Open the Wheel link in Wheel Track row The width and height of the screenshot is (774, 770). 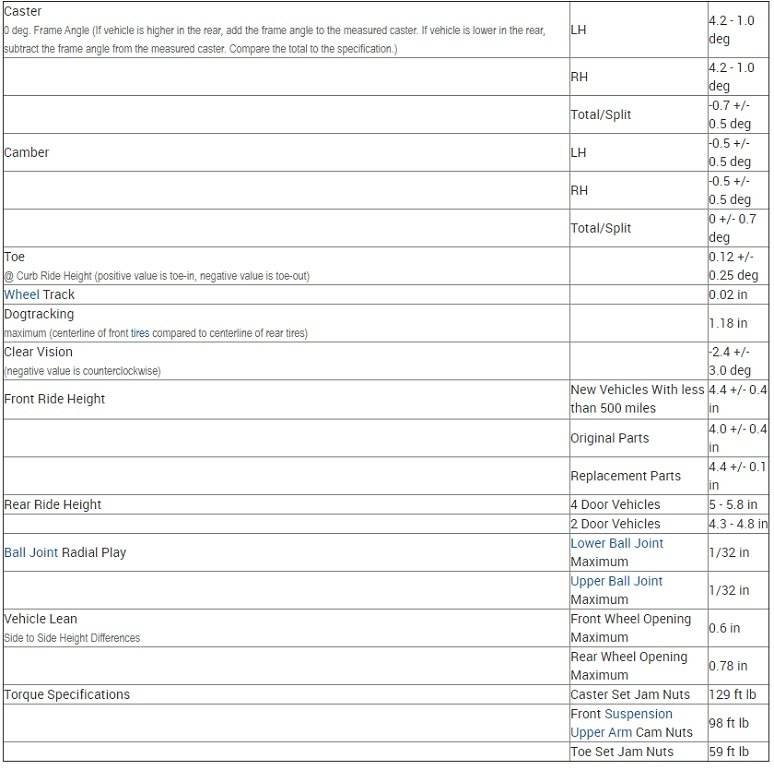click(21, 295)
